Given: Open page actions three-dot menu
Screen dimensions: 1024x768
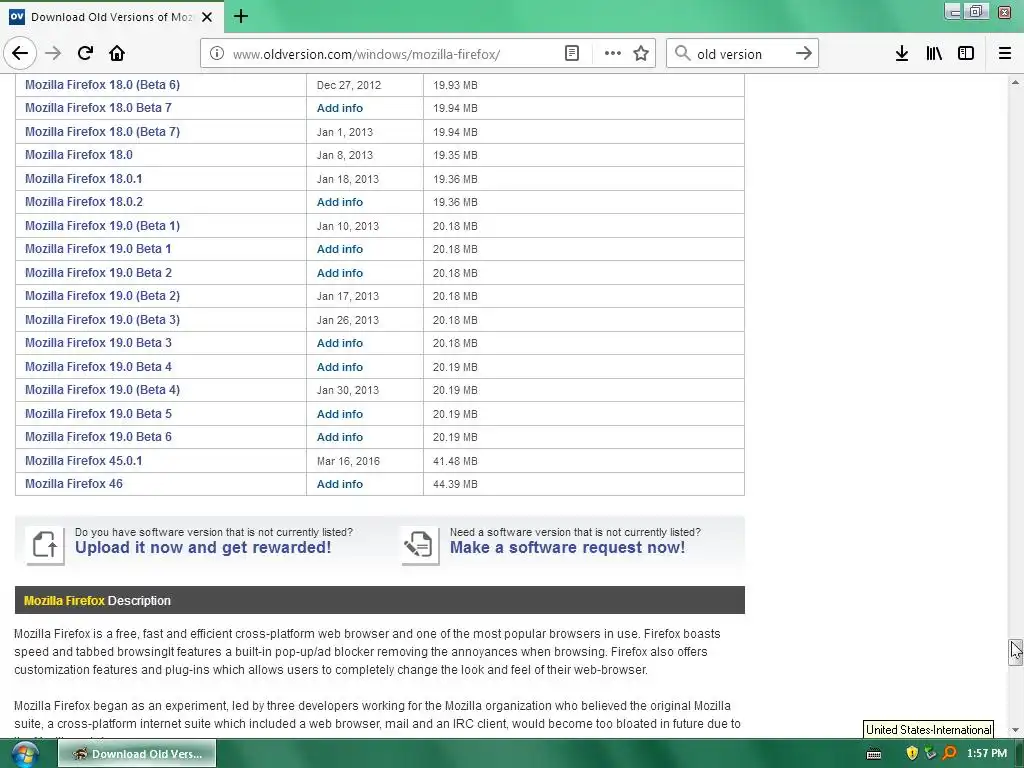Looking at the screenshot, I should (x=613, y=54).
